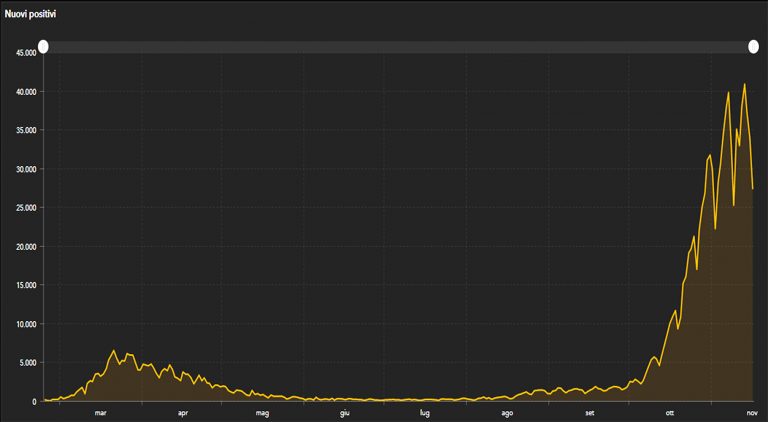Click the 'set' month label

[590, 413]
